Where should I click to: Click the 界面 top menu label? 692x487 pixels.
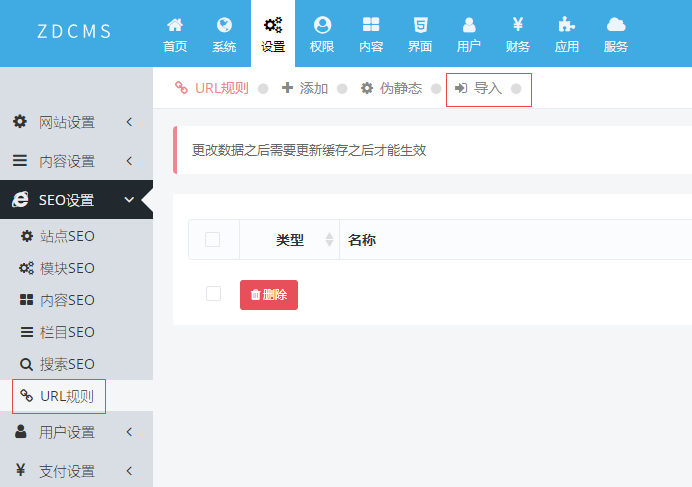pyautogui.click(x=420, y=46)
